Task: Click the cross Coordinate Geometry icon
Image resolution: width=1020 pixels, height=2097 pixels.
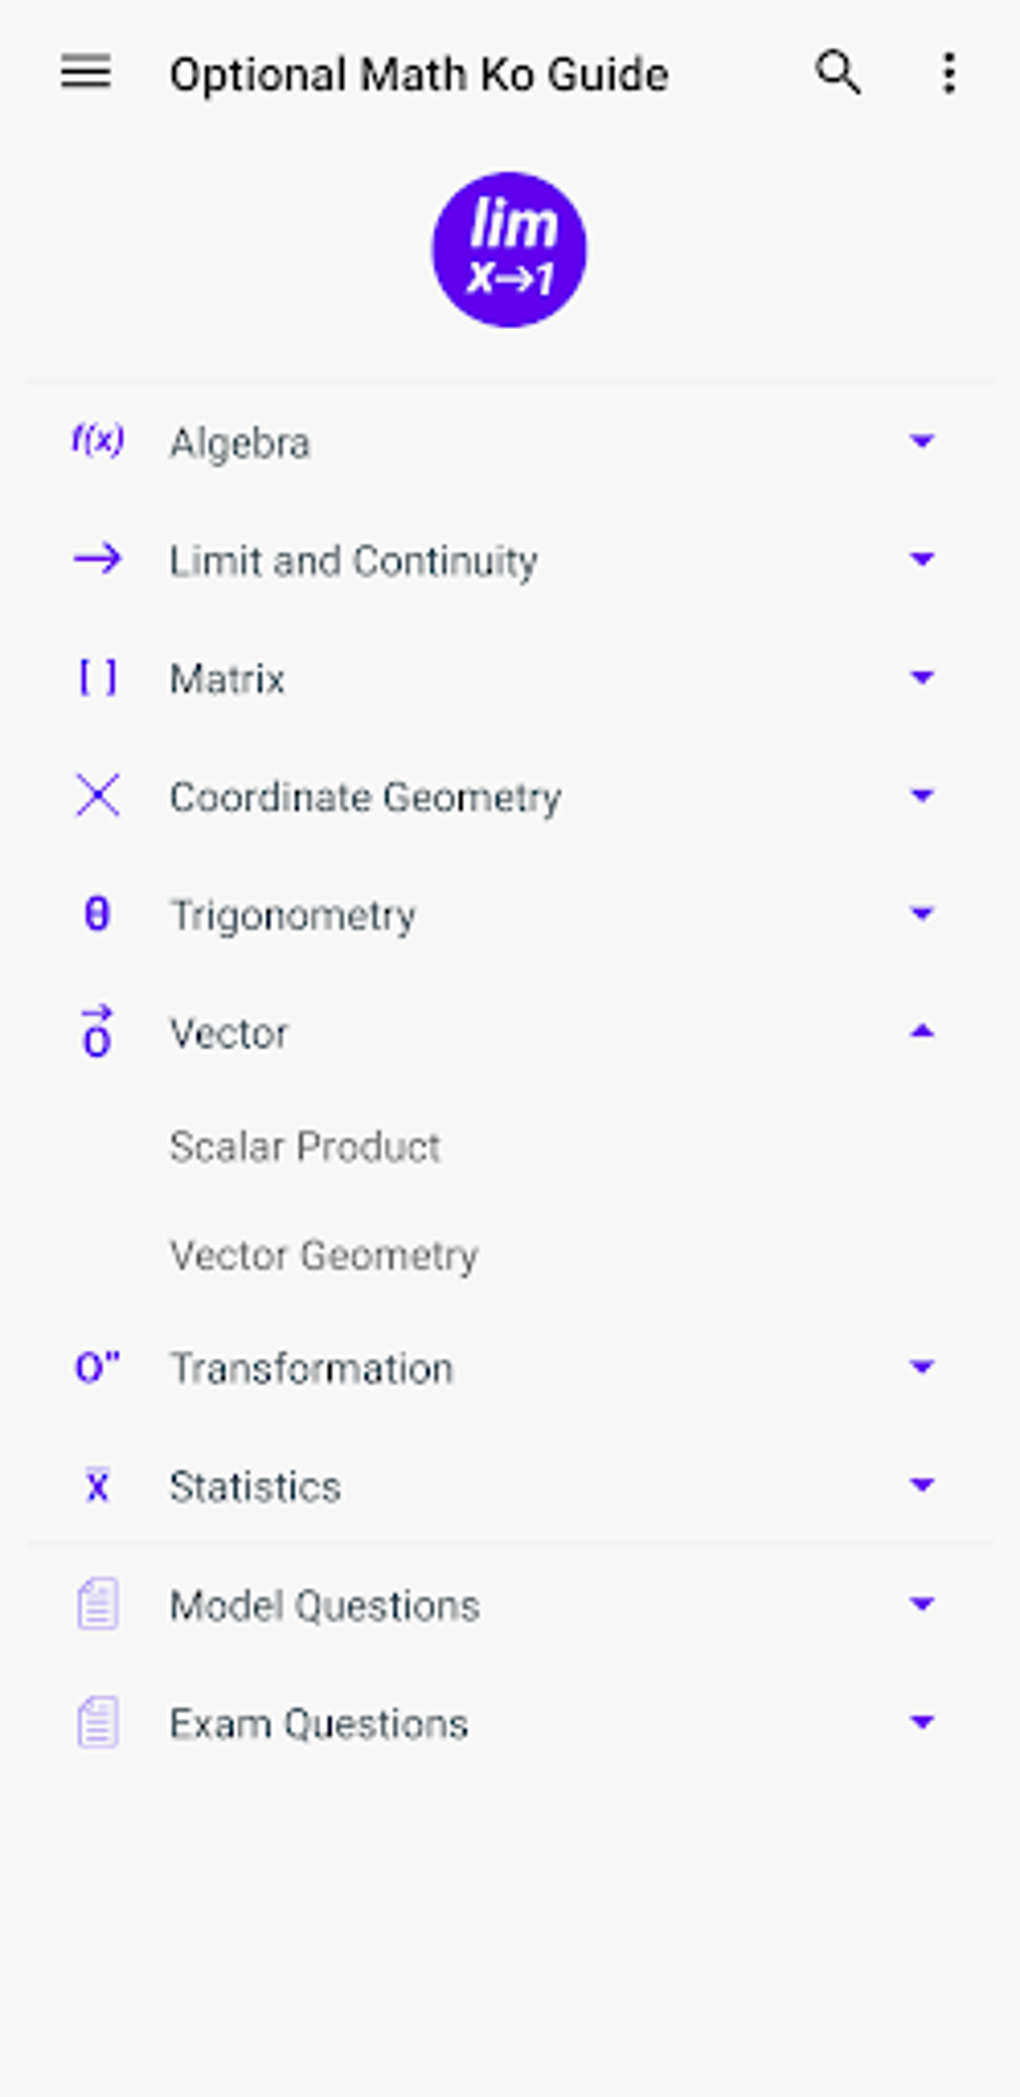Action: point(98,796)
